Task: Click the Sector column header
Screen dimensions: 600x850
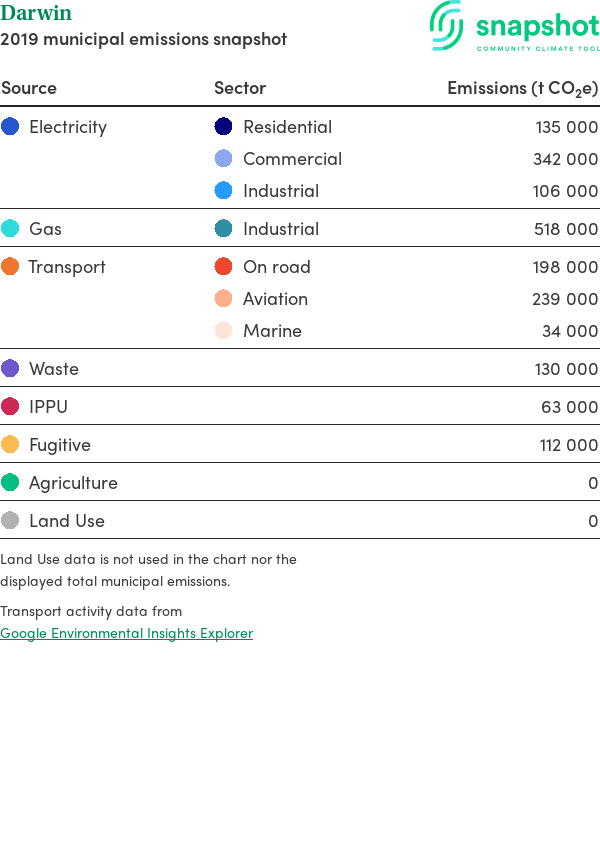Action: [240, 88]
